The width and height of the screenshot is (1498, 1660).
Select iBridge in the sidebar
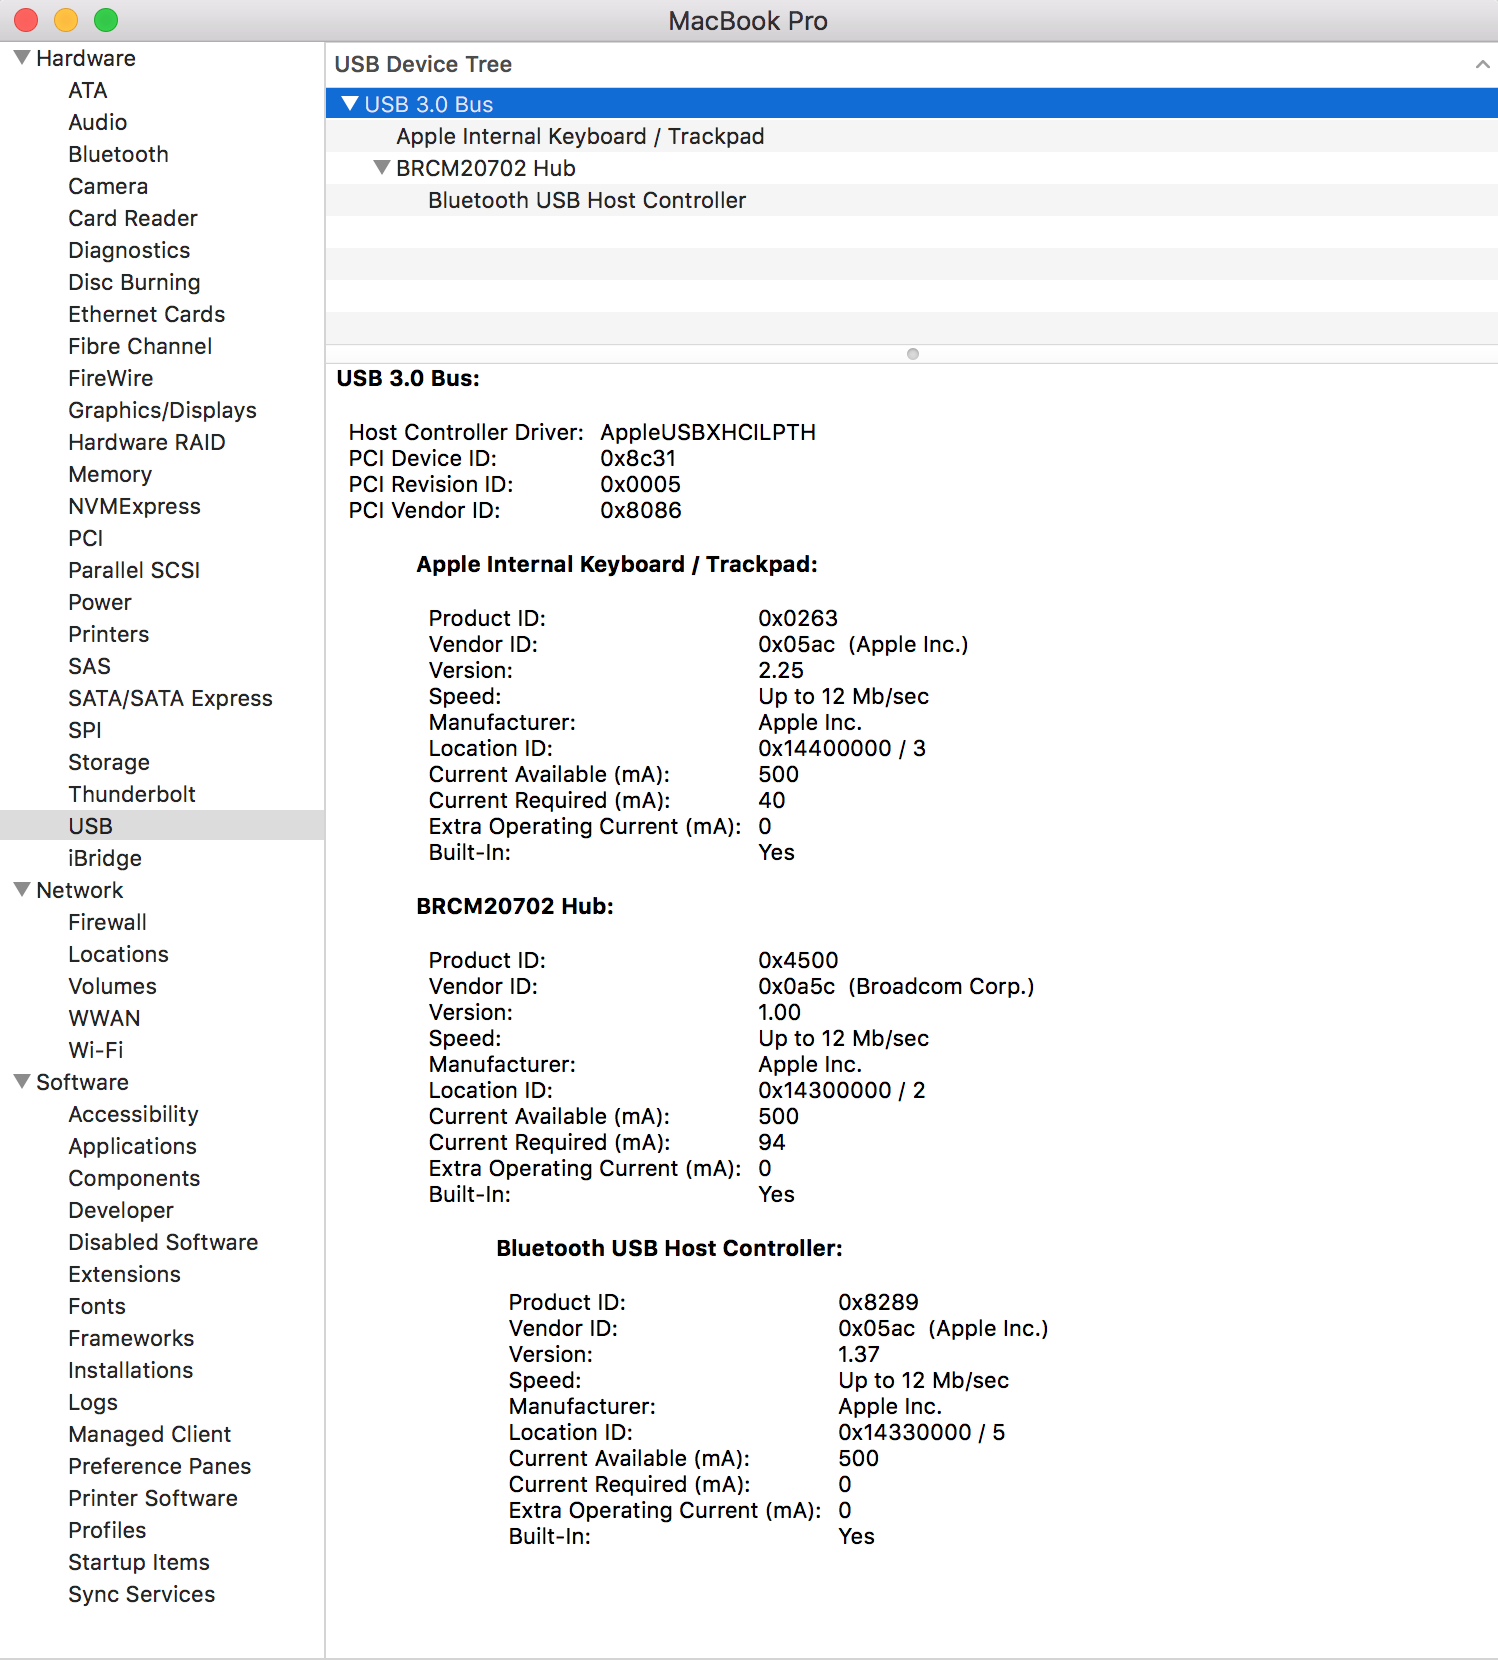pos(105,858)
